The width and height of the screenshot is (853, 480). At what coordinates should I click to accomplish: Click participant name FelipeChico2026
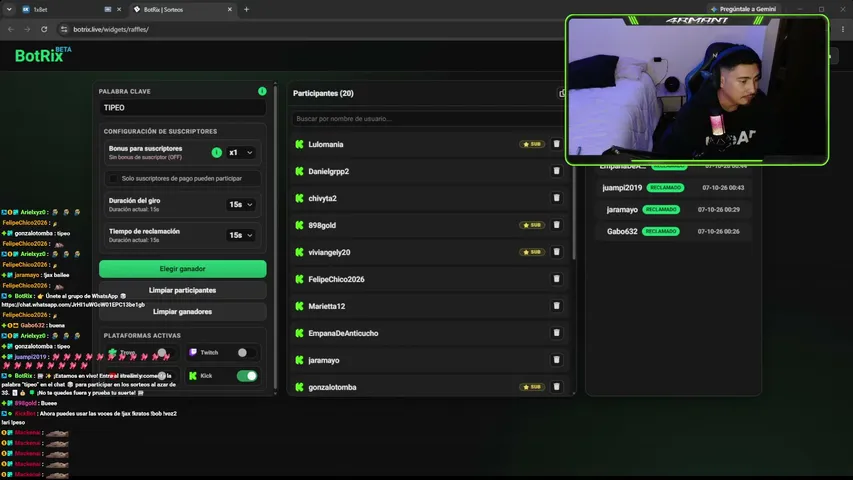336,279
